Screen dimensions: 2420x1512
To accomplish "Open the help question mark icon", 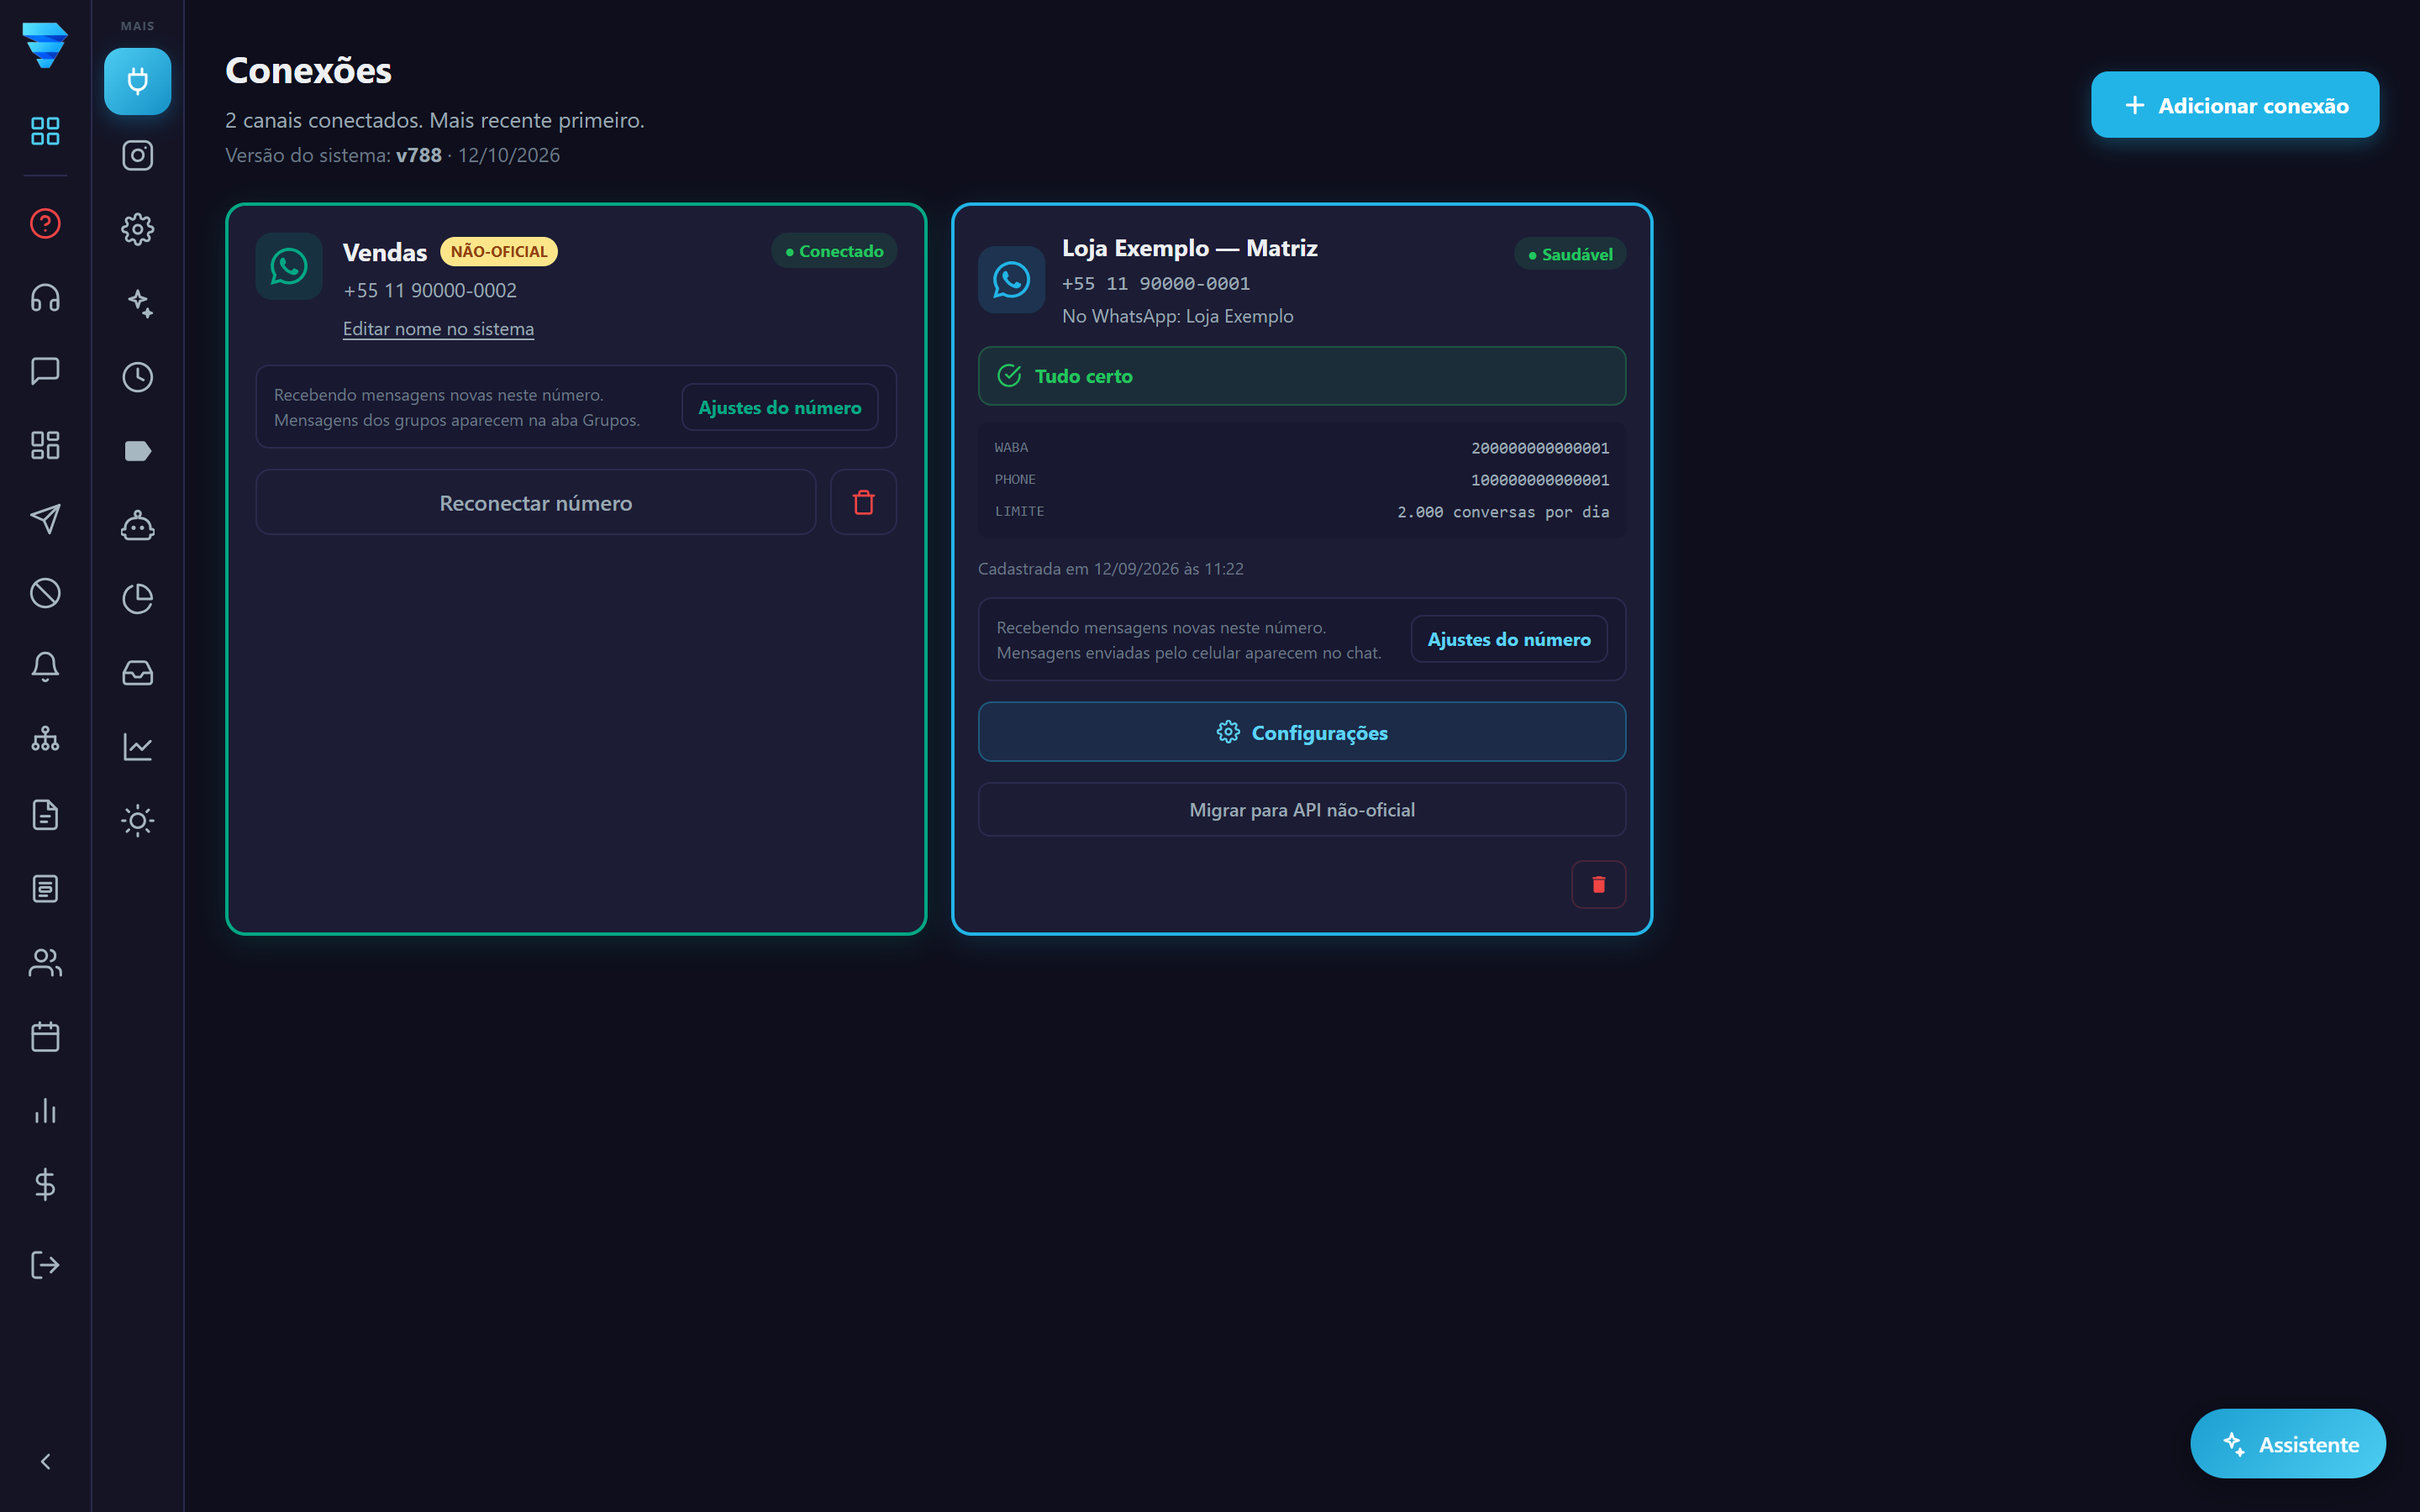I will click(45, 223).
